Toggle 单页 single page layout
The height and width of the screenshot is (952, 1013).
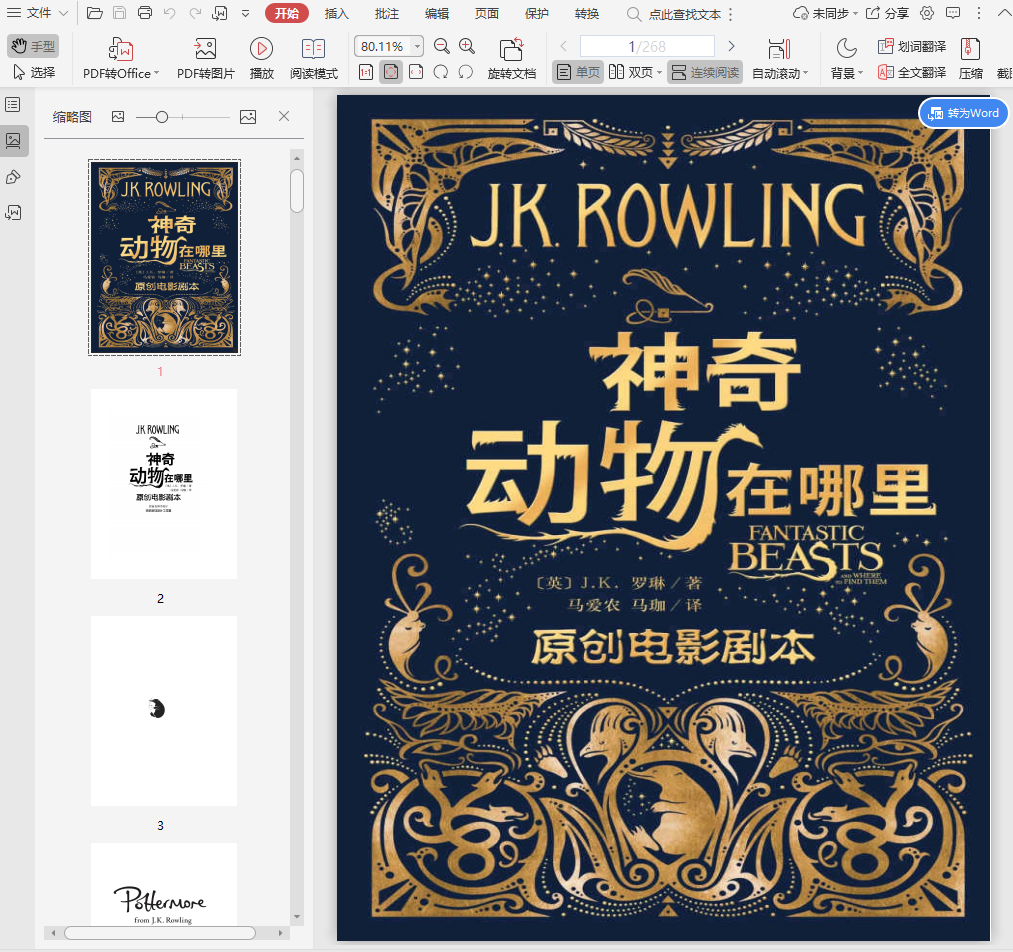pos(578,72)
